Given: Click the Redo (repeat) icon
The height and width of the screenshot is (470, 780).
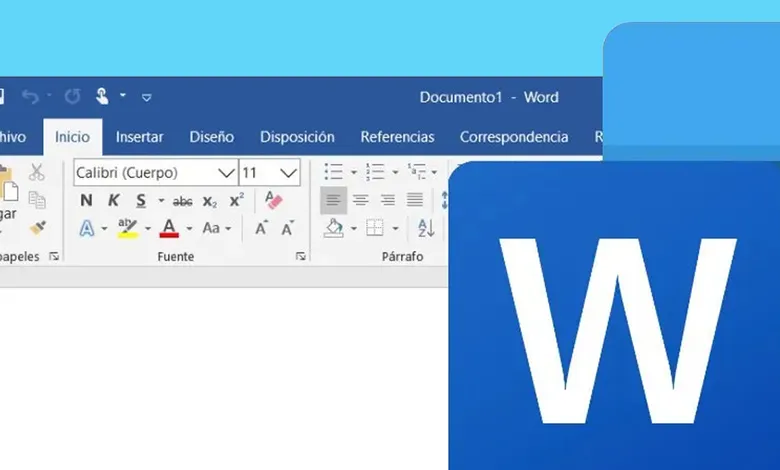Looking at the screenshot, I should [73, 96].
